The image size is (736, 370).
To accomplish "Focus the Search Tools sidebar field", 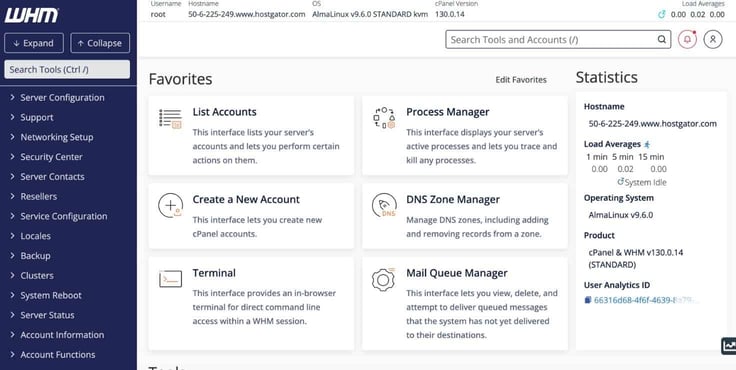I will pos(67,69).
